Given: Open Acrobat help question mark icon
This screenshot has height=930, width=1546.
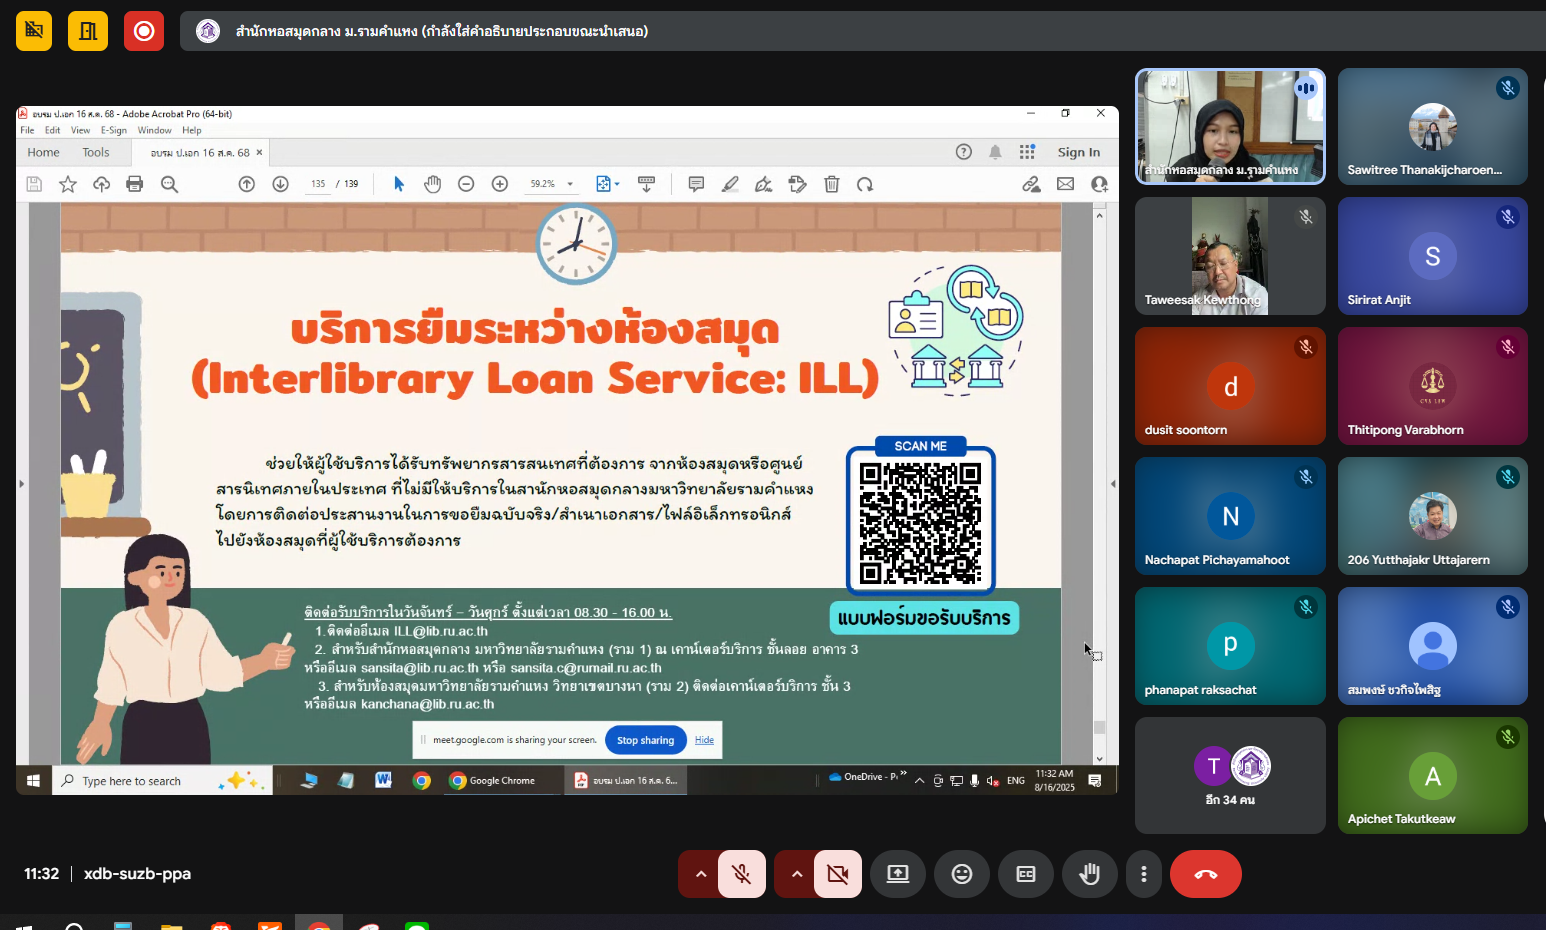Looking at the screenshot, I should [964, 152].
